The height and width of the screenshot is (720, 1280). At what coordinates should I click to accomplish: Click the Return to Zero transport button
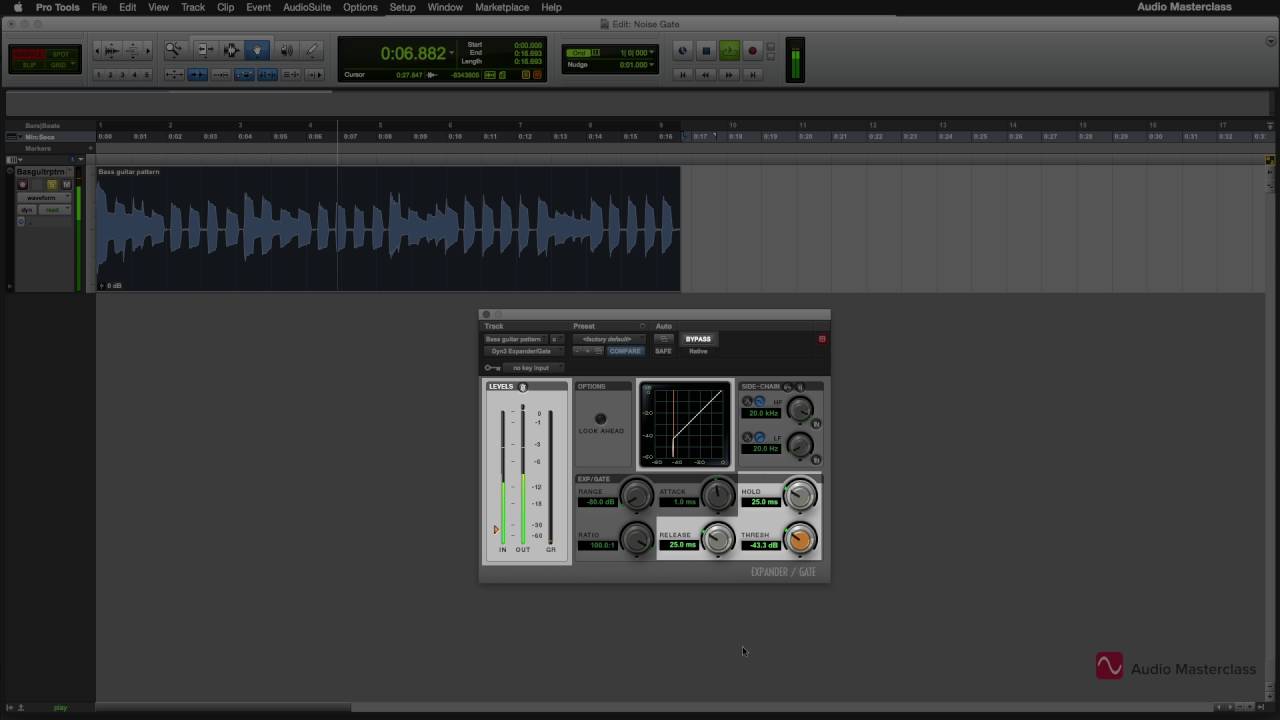click(683, 75)
